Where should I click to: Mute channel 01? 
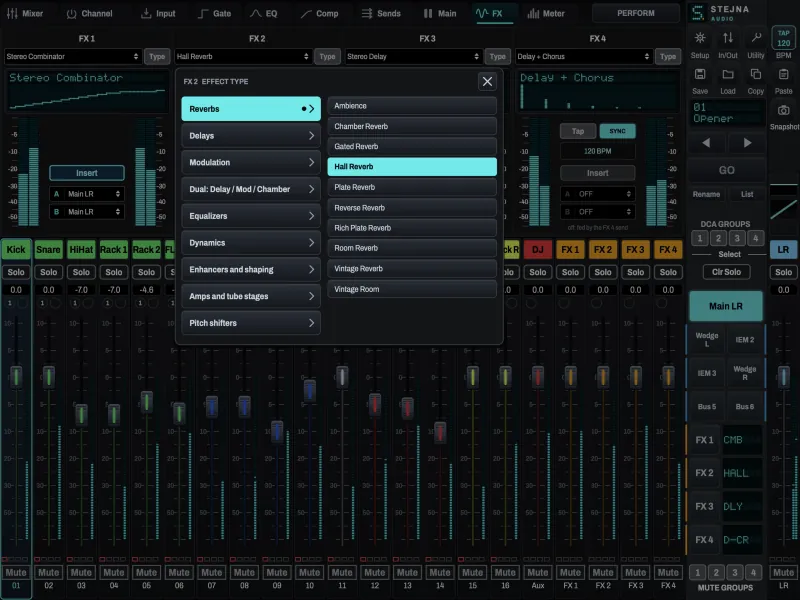[x=16, y=572]
